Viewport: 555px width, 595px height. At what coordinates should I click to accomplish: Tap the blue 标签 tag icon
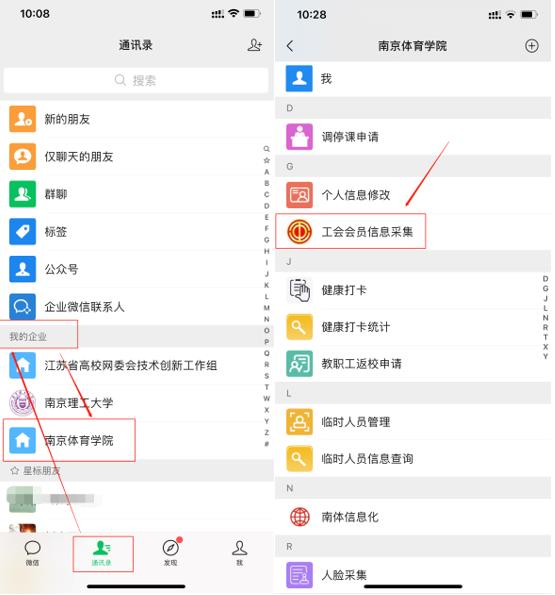coord(22,231)
